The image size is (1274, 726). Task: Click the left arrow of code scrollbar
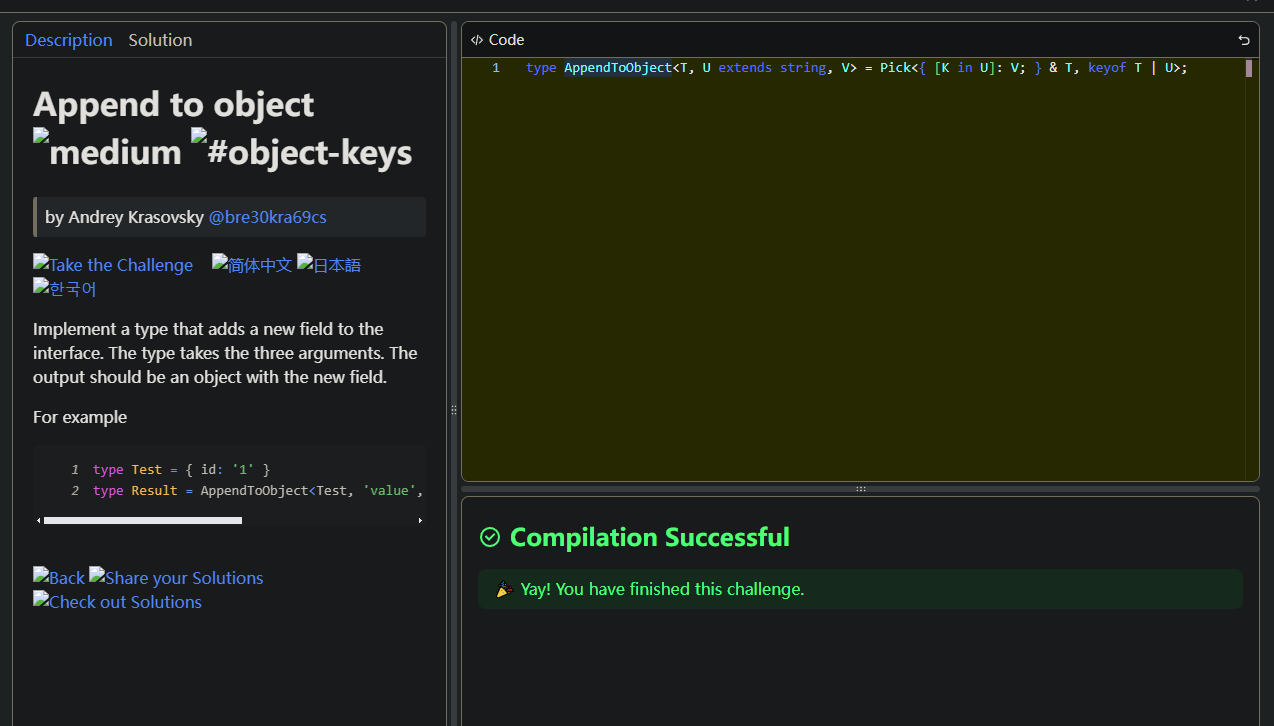point(38,520)
